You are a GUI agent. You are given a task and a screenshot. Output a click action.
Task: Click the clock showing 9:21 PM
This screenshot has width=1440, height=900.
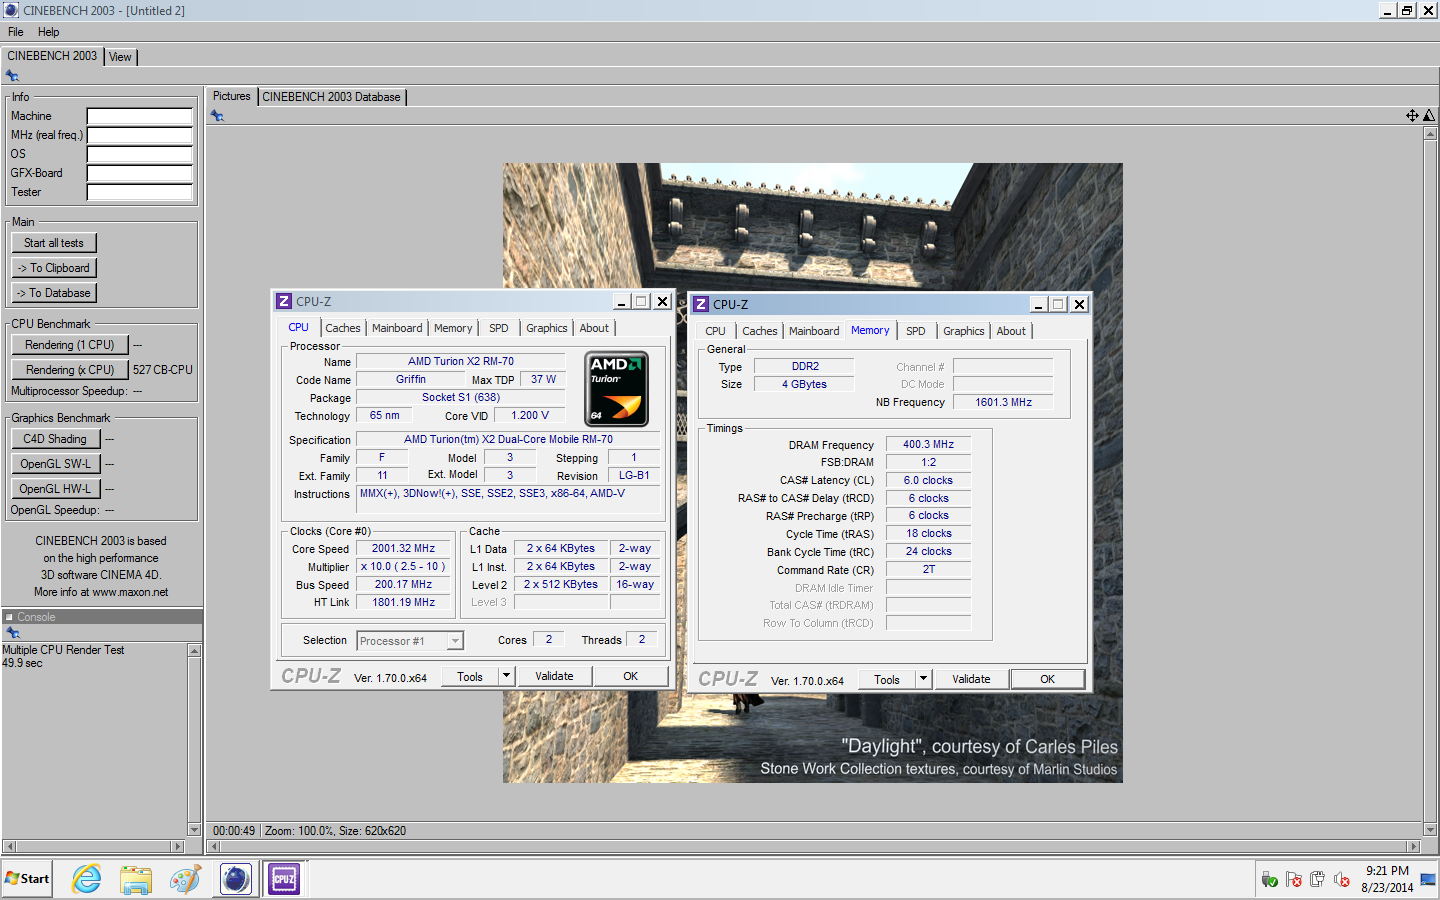tap(1387, 871)
